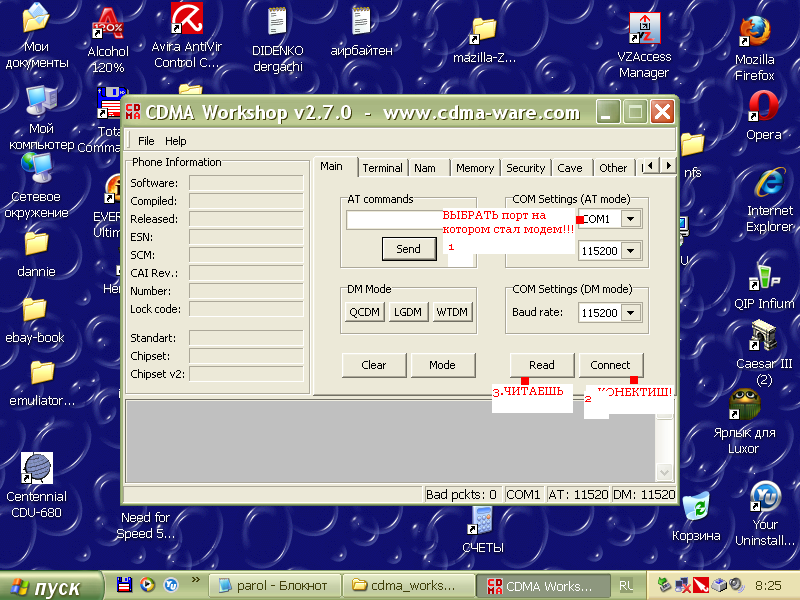Open Avira AntiVir Control Center shortcut

(187, 36)
